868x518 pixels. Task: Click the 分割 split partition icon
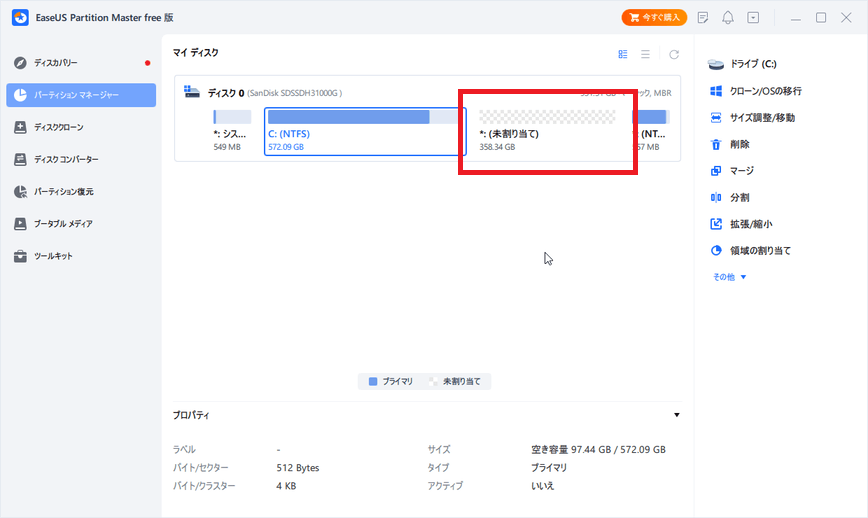pos(716,198)
